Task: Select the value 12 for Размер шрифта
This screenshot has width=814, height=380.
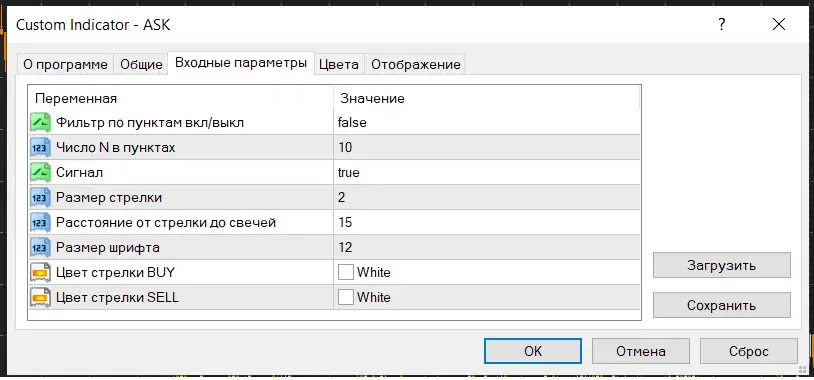Action: point(345,247)
